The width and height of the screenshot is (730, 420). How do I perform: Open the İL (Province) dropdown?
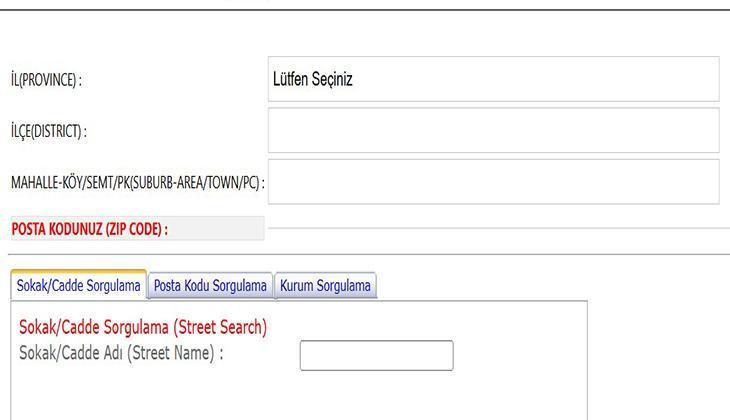point(493,79)
